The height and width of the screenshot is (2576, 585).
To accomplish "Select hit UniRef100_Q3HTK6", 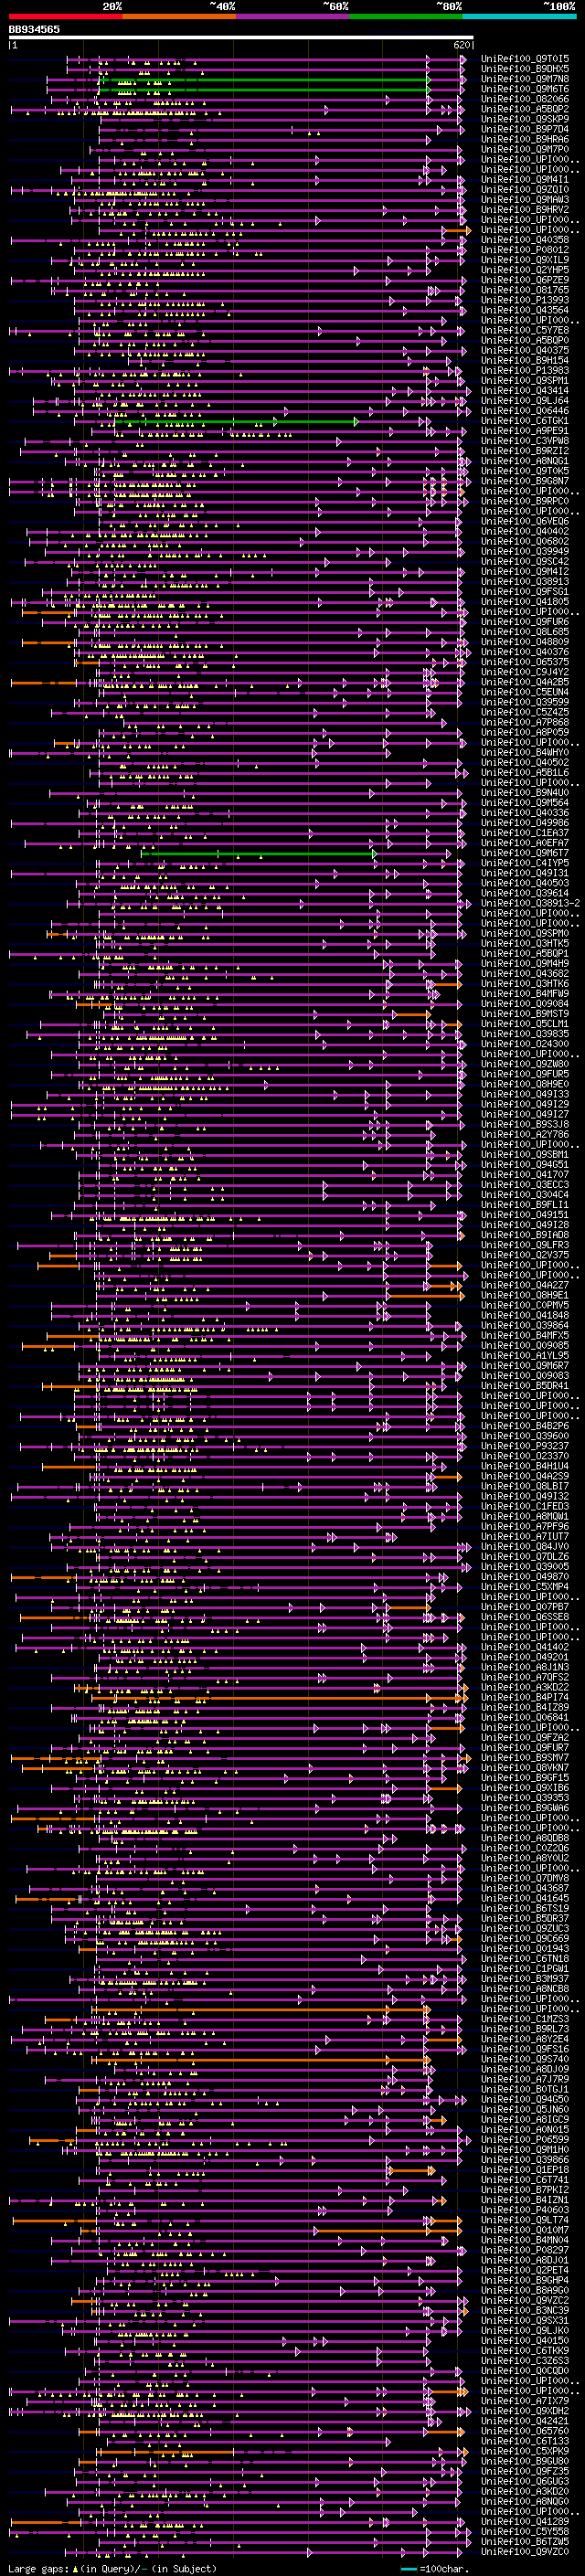I will (525, 984).
